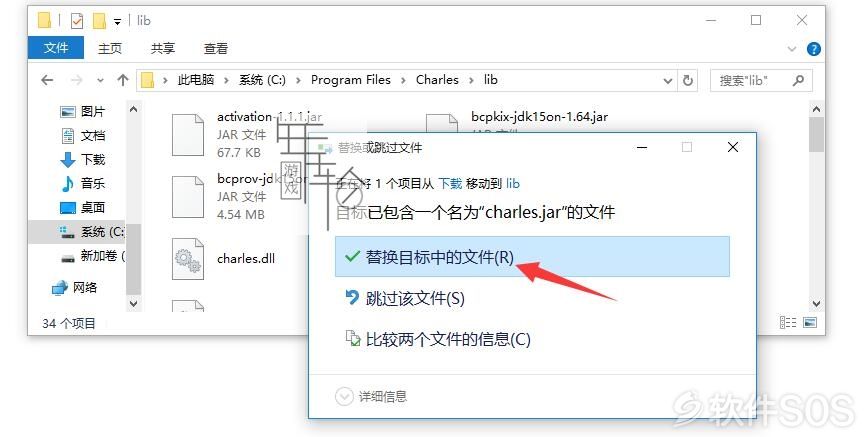Switch to the 查看 ribbon tab
Viewport: 868px width, 437px height.
click(x=215, y=49)
